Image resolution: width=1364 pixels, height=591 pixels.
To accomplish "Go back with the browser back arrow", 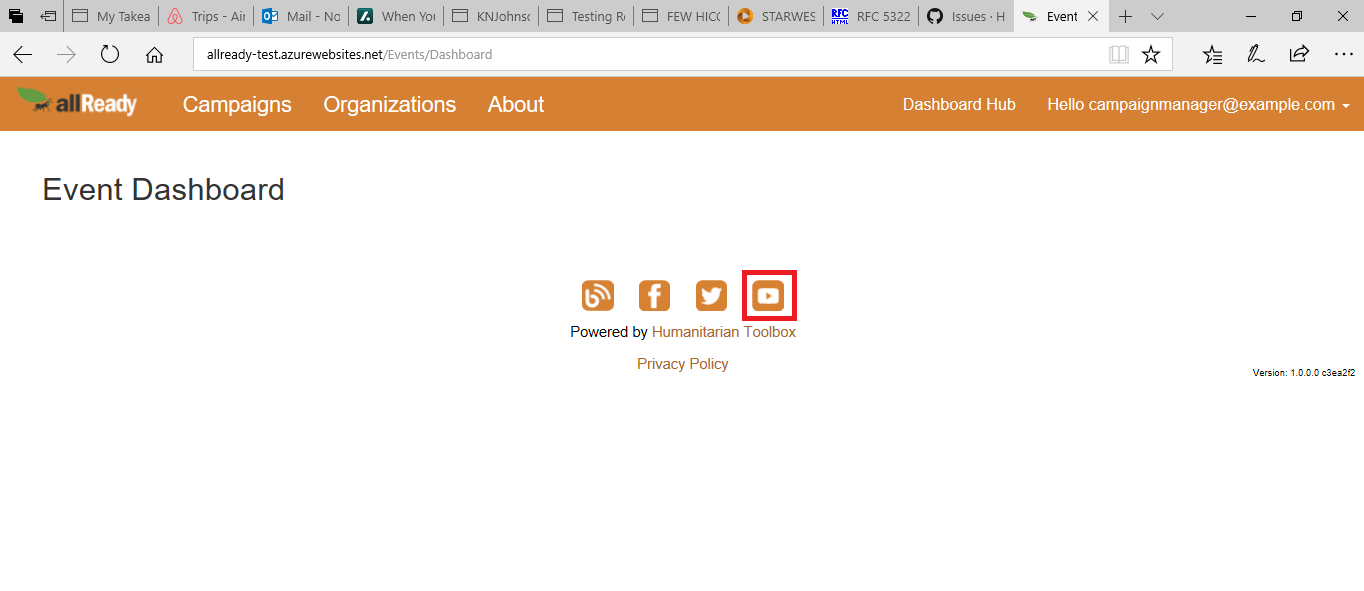I will (22, 54).
